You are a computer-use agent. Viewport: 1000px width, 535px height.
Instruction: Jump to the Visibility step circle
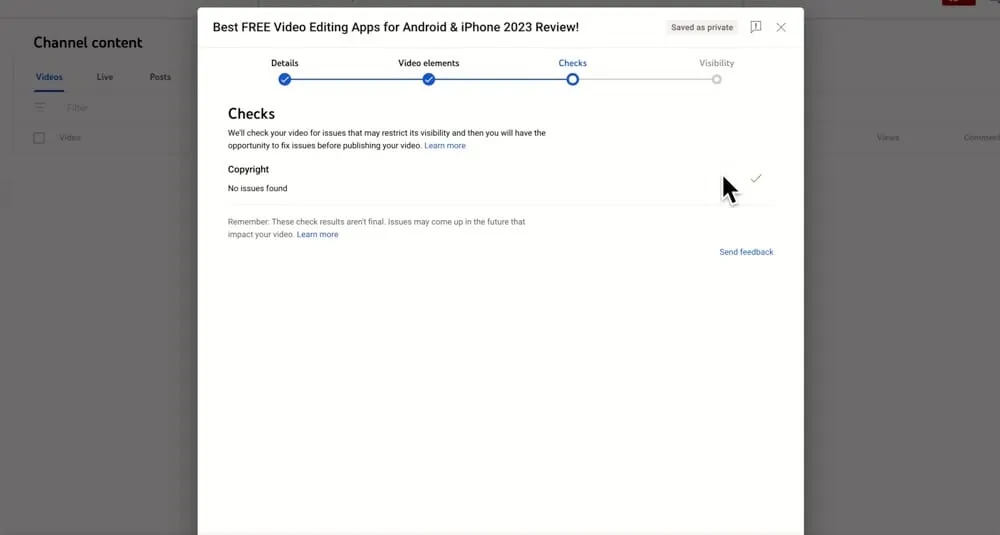pos(716,79)
